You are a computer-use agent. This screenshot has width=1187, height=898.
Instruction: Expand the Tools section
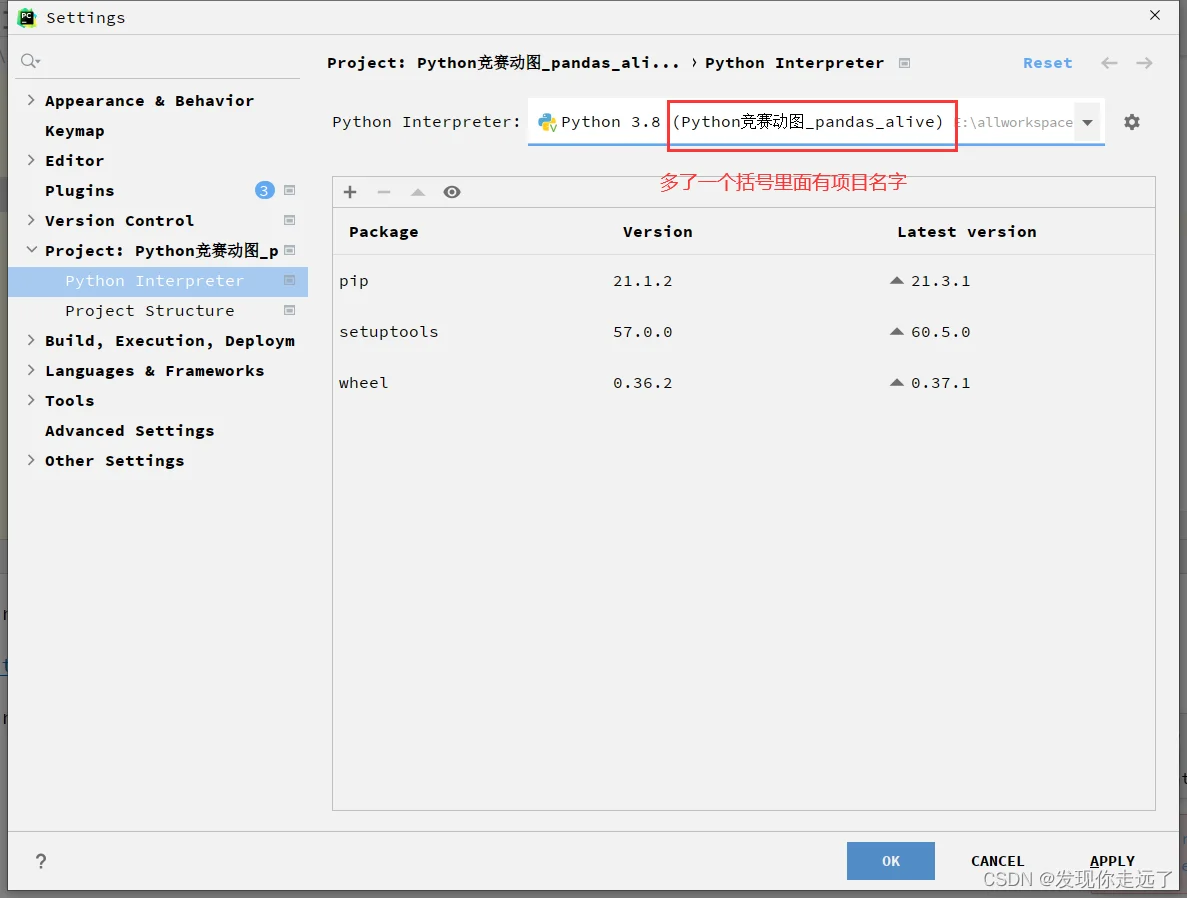click(x=31, y=400)
